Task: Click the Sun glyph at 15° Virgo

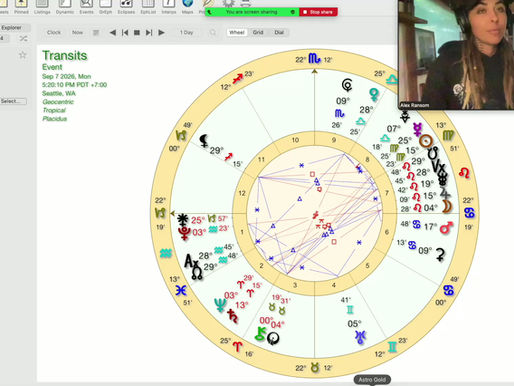Action: point(426,141)
